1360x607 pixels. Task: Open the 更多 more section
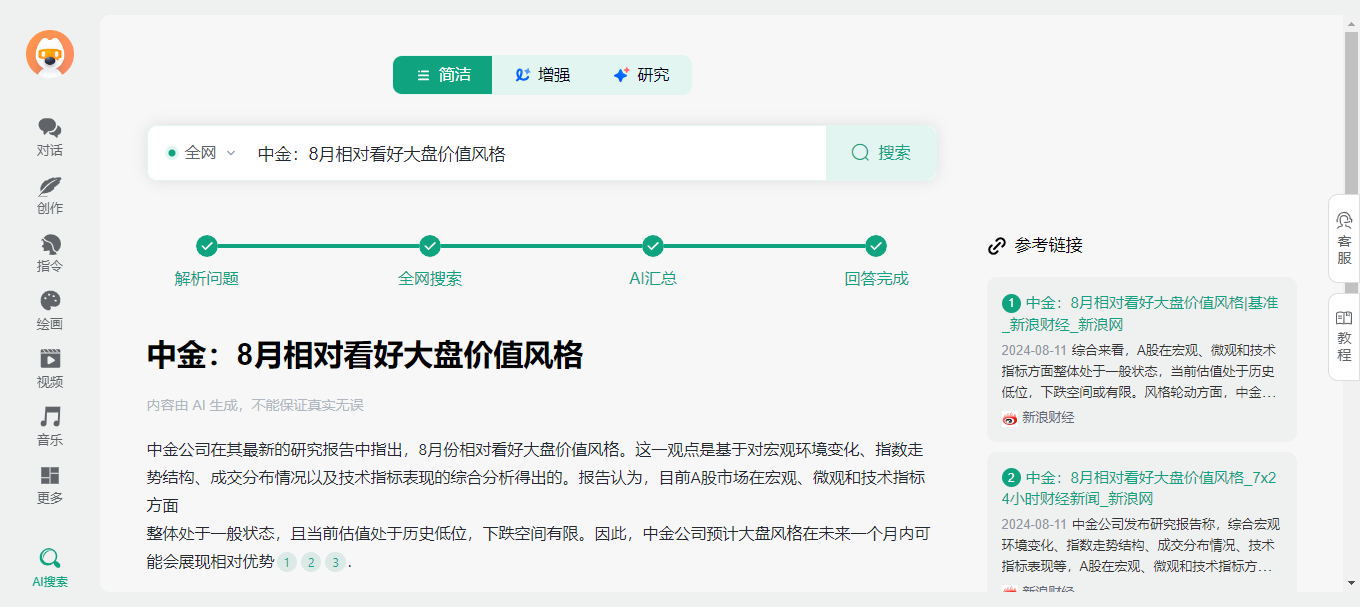(50, 485)
